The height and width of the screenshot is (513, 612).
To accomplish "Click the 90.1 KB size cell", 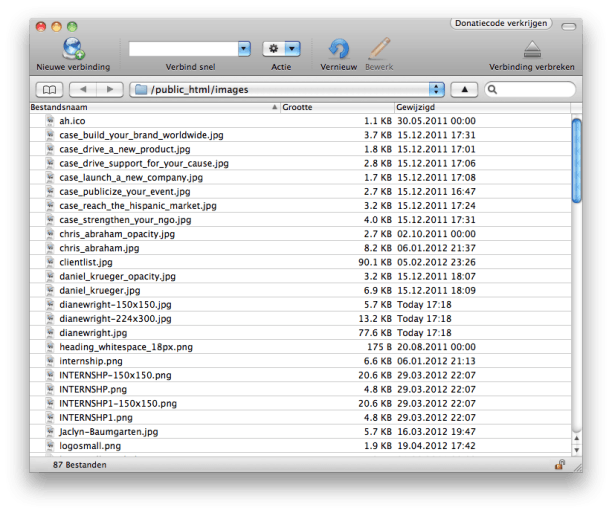I will [x=375, y=262].
